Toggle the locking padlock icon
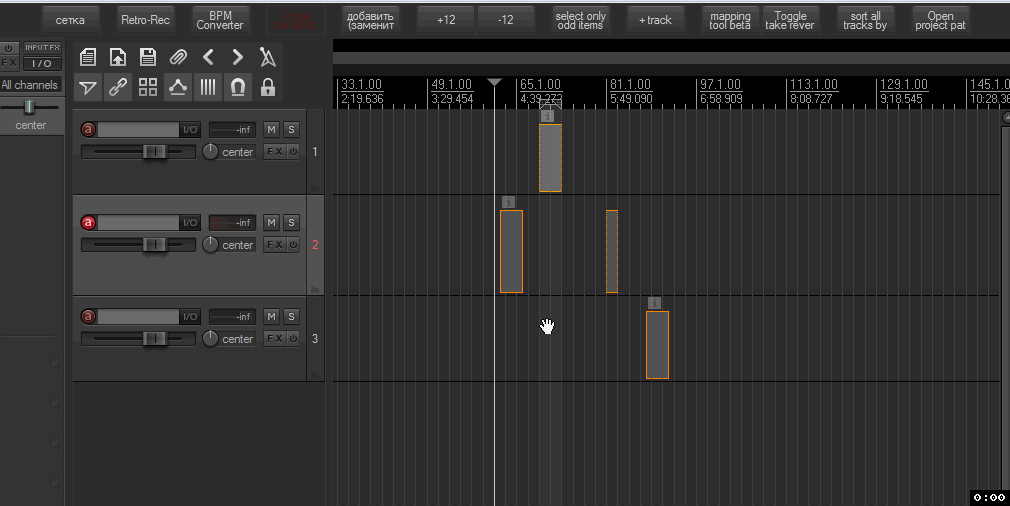Screen dimensions: 1010x506 tap(268, 88)
